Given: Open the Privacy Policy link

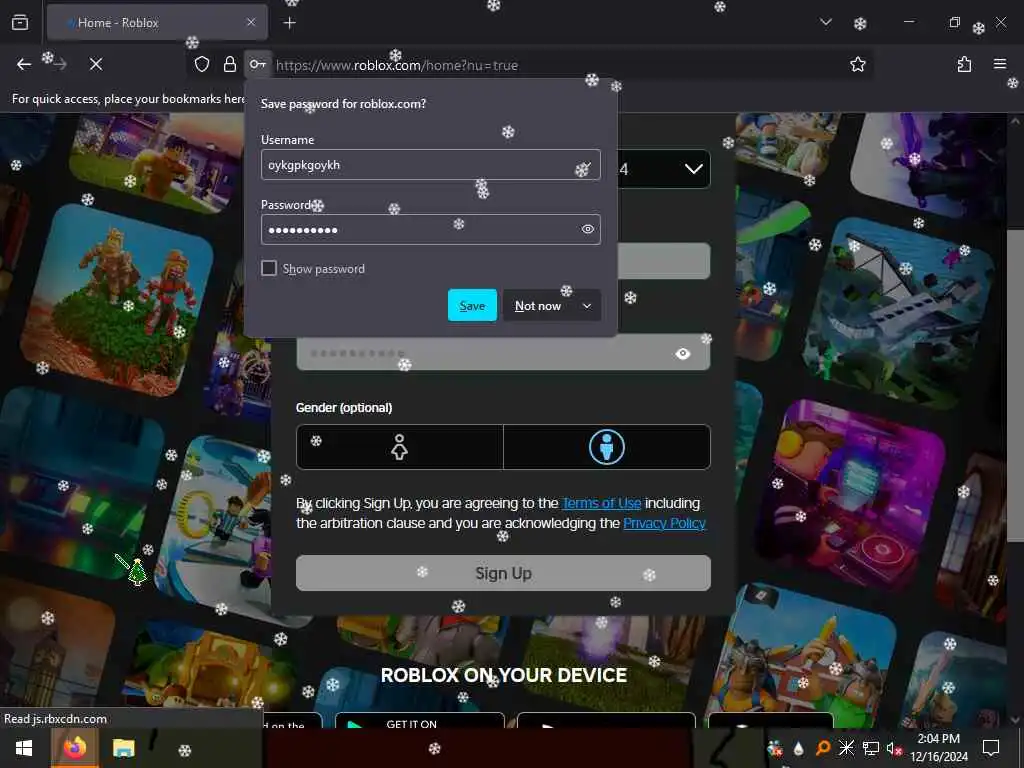Looking at the screenshot, I should 664,523.
